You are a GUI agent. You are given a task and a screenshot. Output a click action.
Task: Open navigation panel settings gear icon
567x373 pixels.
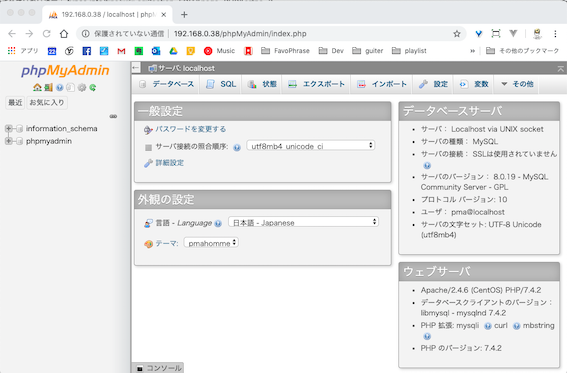point(82,87)
